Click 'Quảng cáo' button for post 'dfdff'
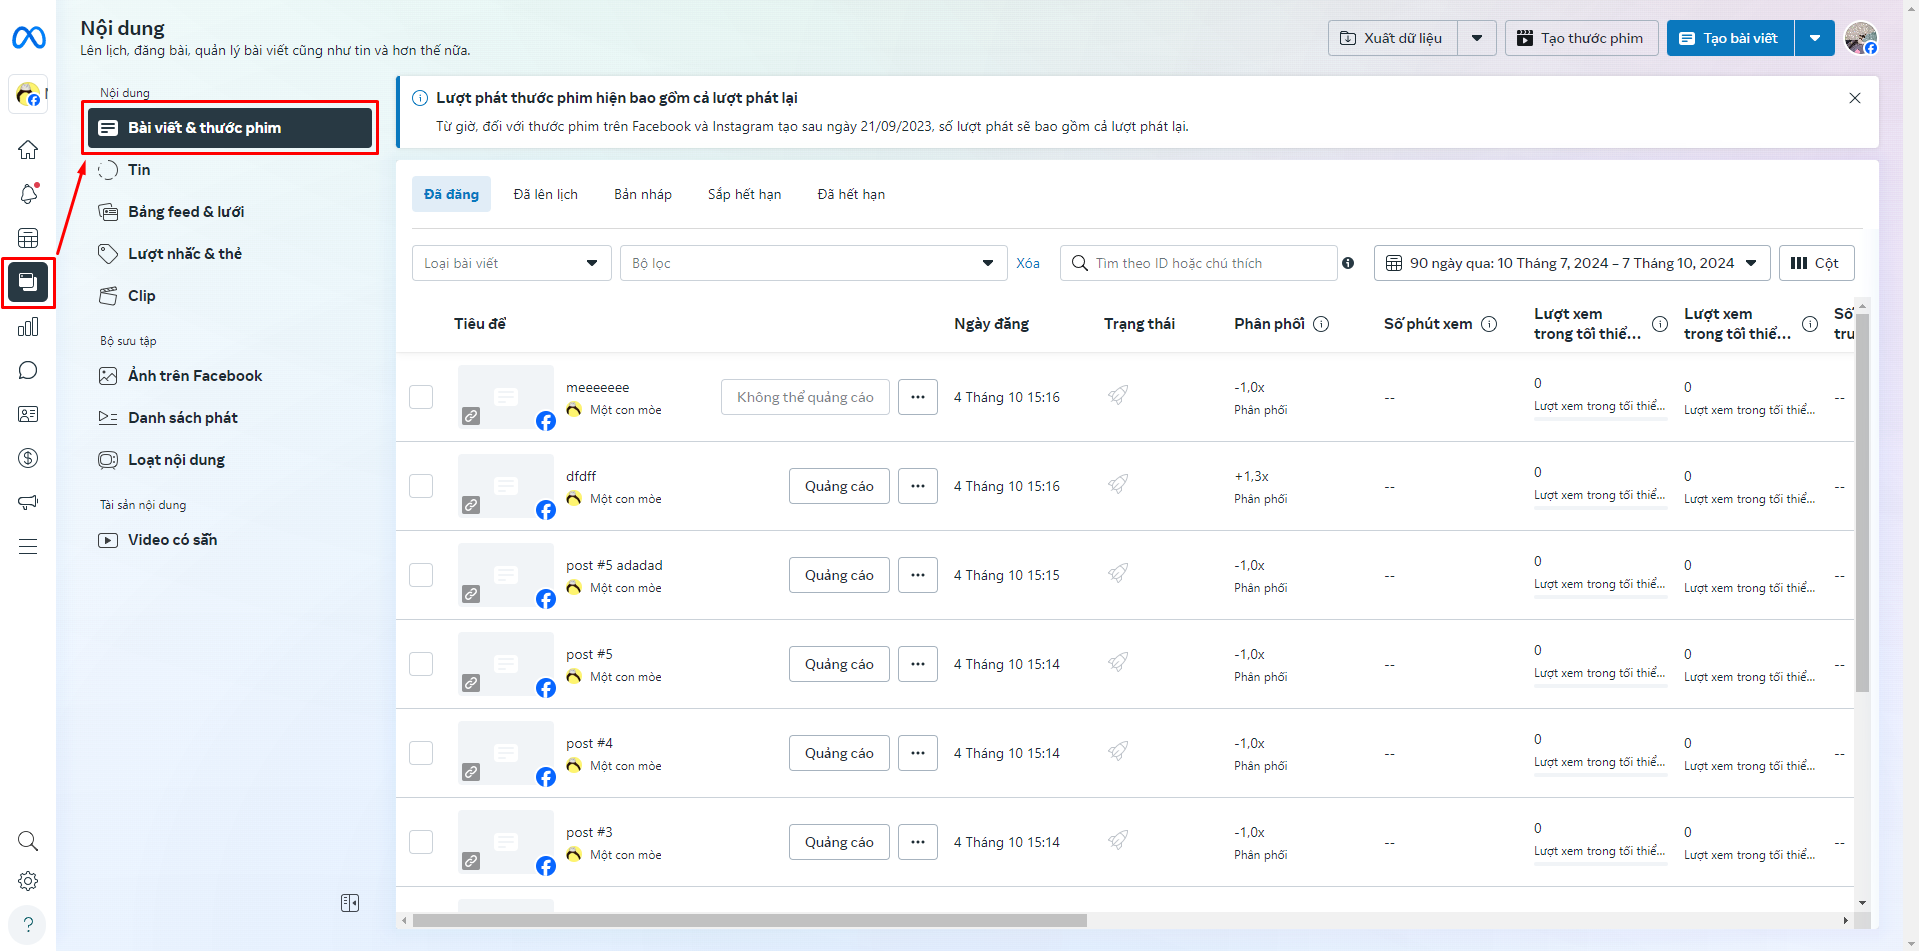Screen dimensions: 1919x951 (x=839, y=486)
